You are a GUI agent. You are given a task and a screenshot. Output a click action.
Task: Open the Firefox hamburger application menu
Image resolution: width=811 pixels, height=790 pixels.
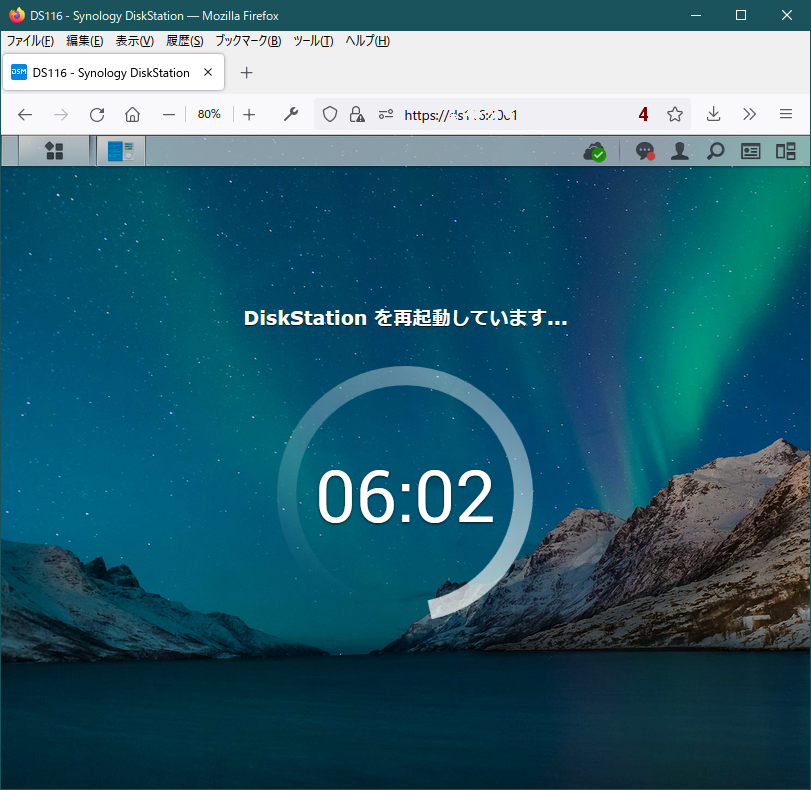(786, 114)
